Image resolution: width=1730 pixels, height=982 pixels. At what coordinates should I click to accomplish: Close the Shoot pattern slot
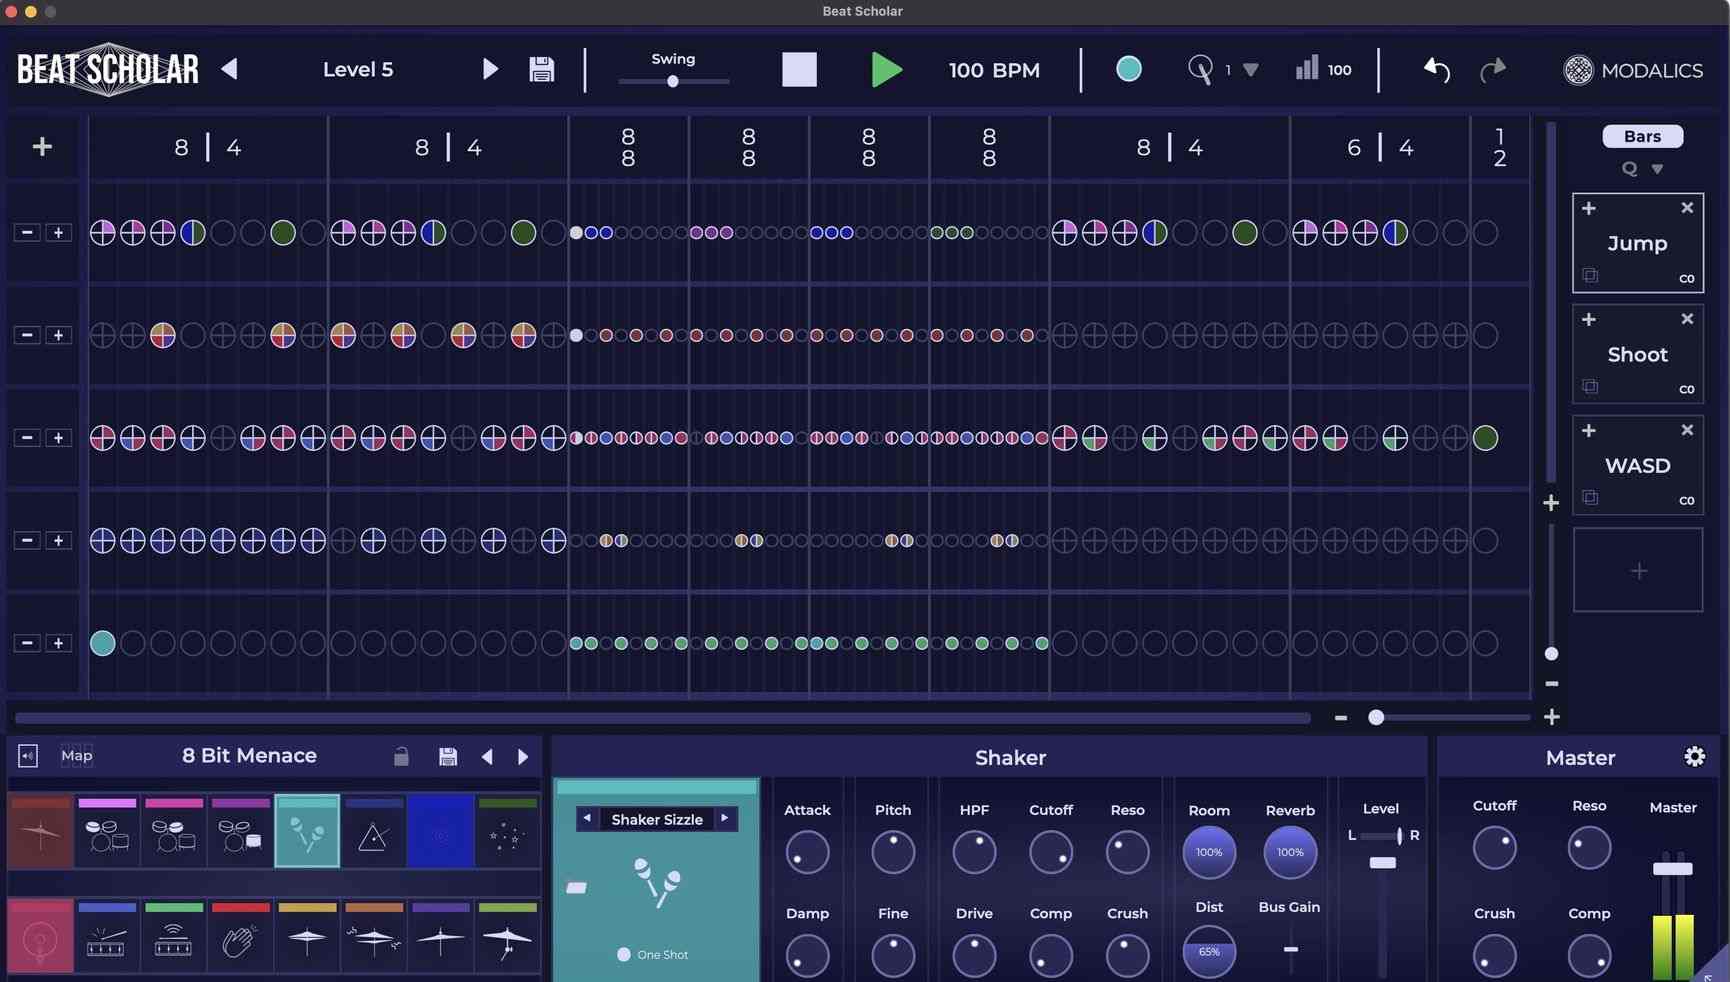point(1687,319)
